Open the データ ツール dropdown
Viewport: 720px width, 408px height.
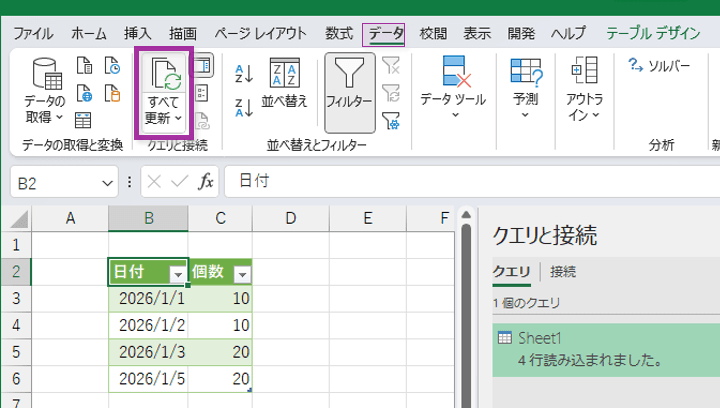tap(453, 87)
